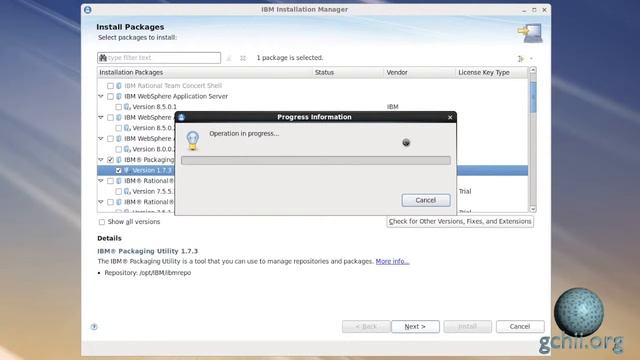The height and width of the screenshot is (360, 640).
Task: Select the Version 1.7.3 row
Action: coord(312,170)
